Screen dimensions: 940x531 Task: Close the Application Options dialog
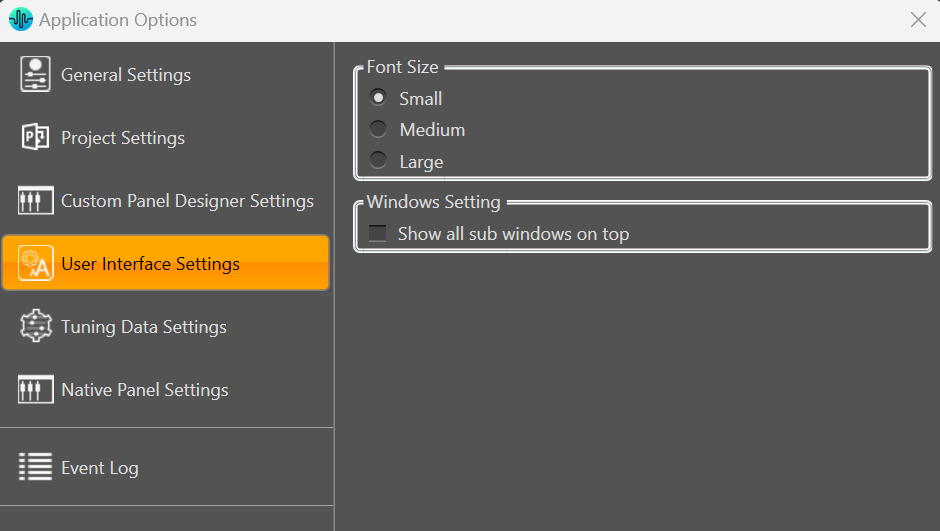pos(918,20)
